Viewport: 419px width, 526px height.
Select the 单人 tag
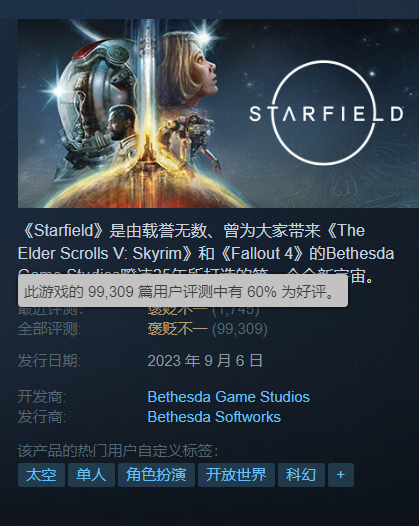[91, 475]
